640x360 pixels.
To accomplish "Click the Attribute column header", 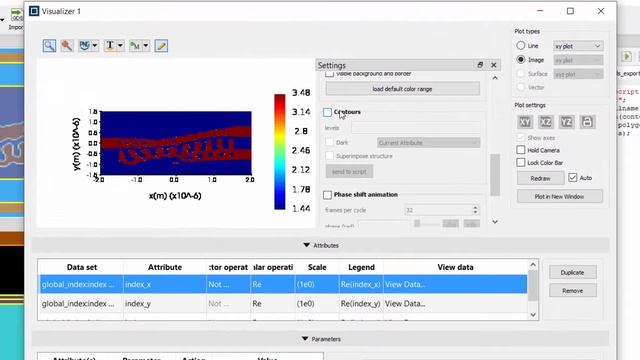I will [165, 267].
